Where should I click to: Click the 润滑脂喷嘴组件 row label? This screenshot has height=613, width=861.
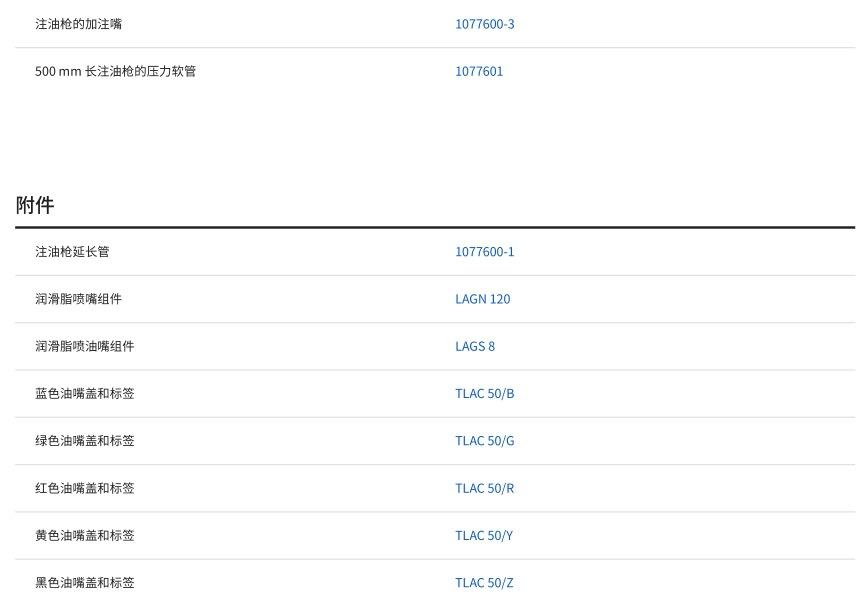[78, 299]
